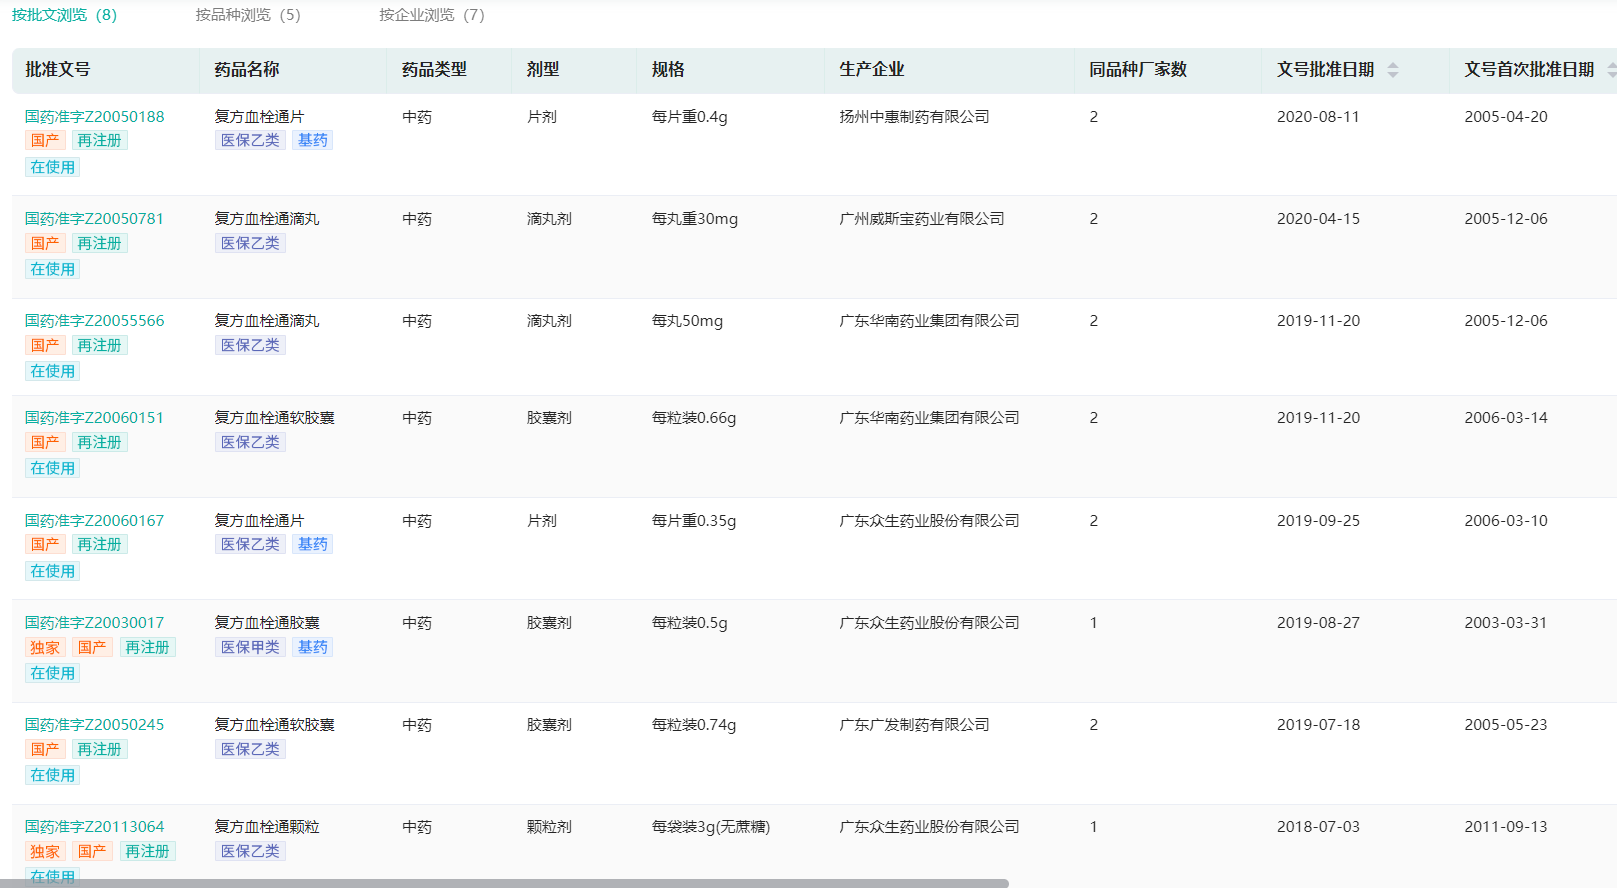
Task: Click the 在使用 tag under 国药准字Z20050781
Action: (x=53, y=269)
